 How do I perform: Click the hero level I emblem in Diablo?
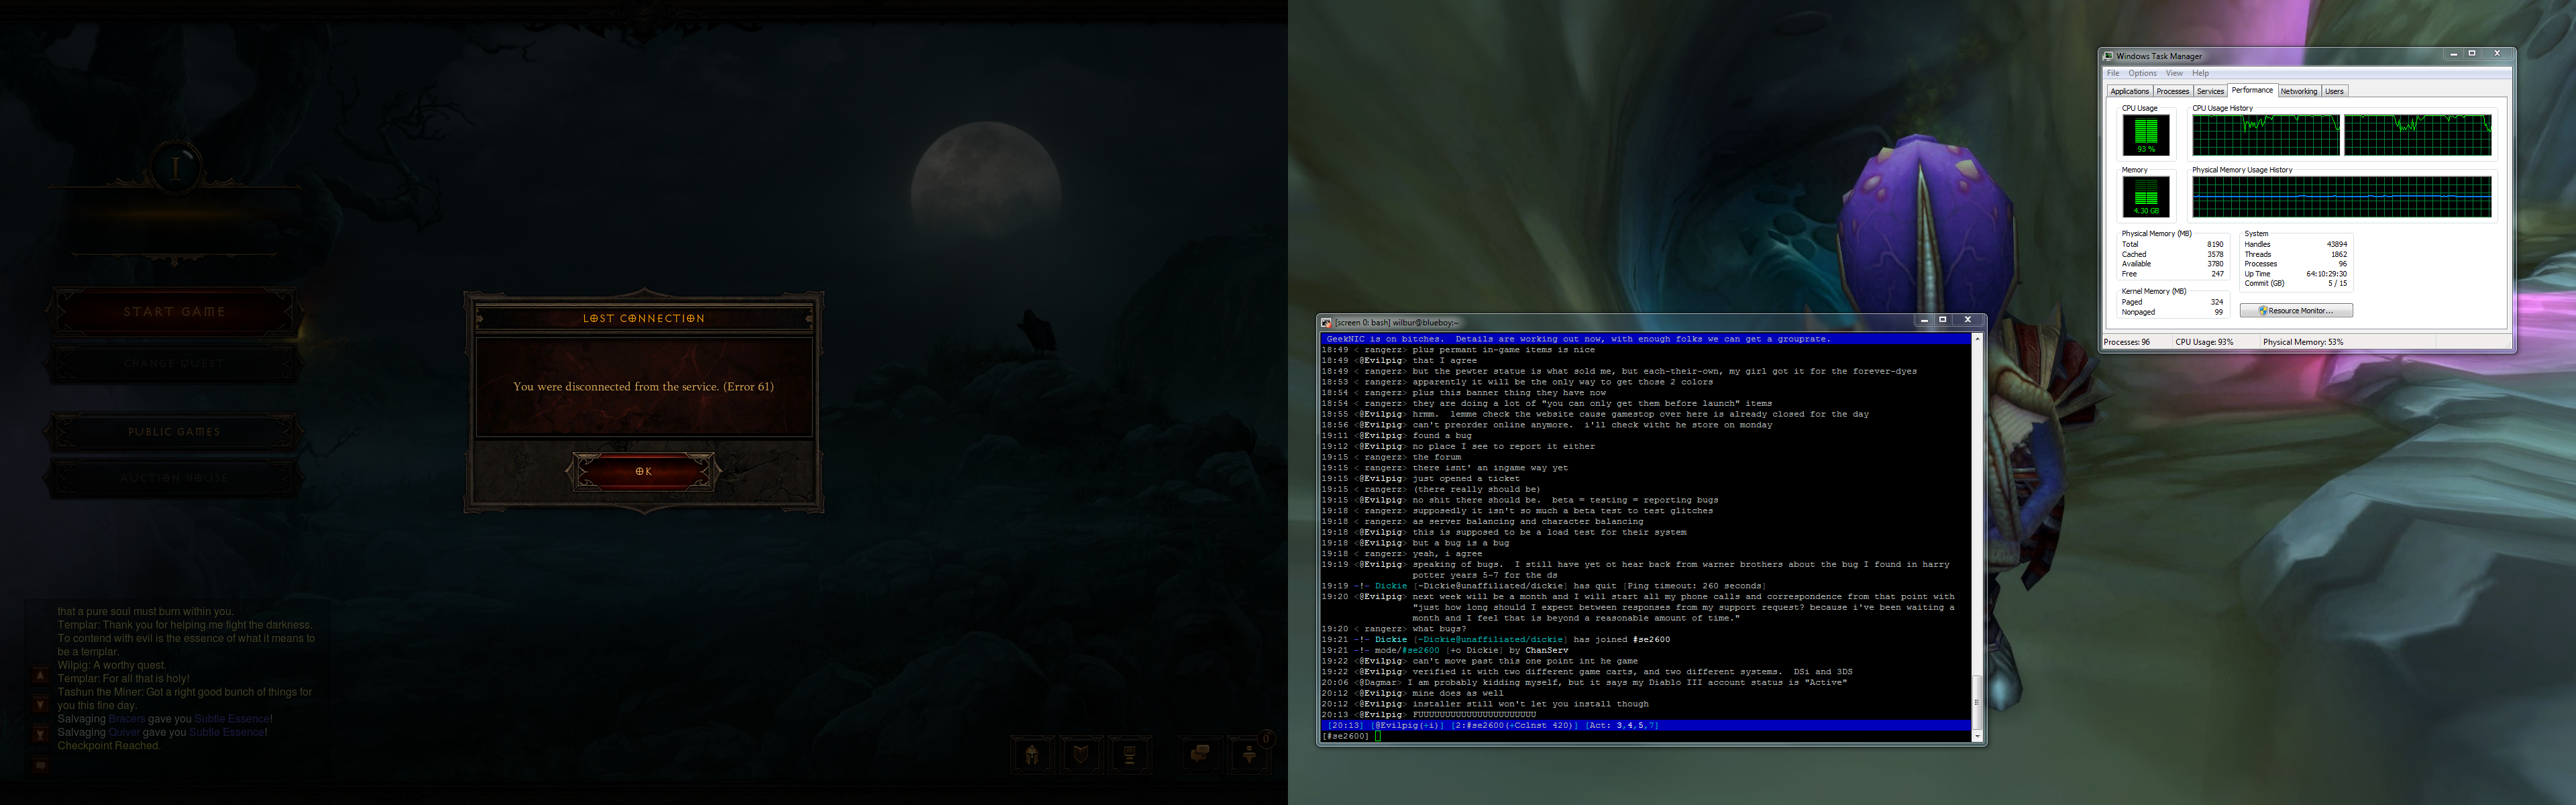[176, 168]
